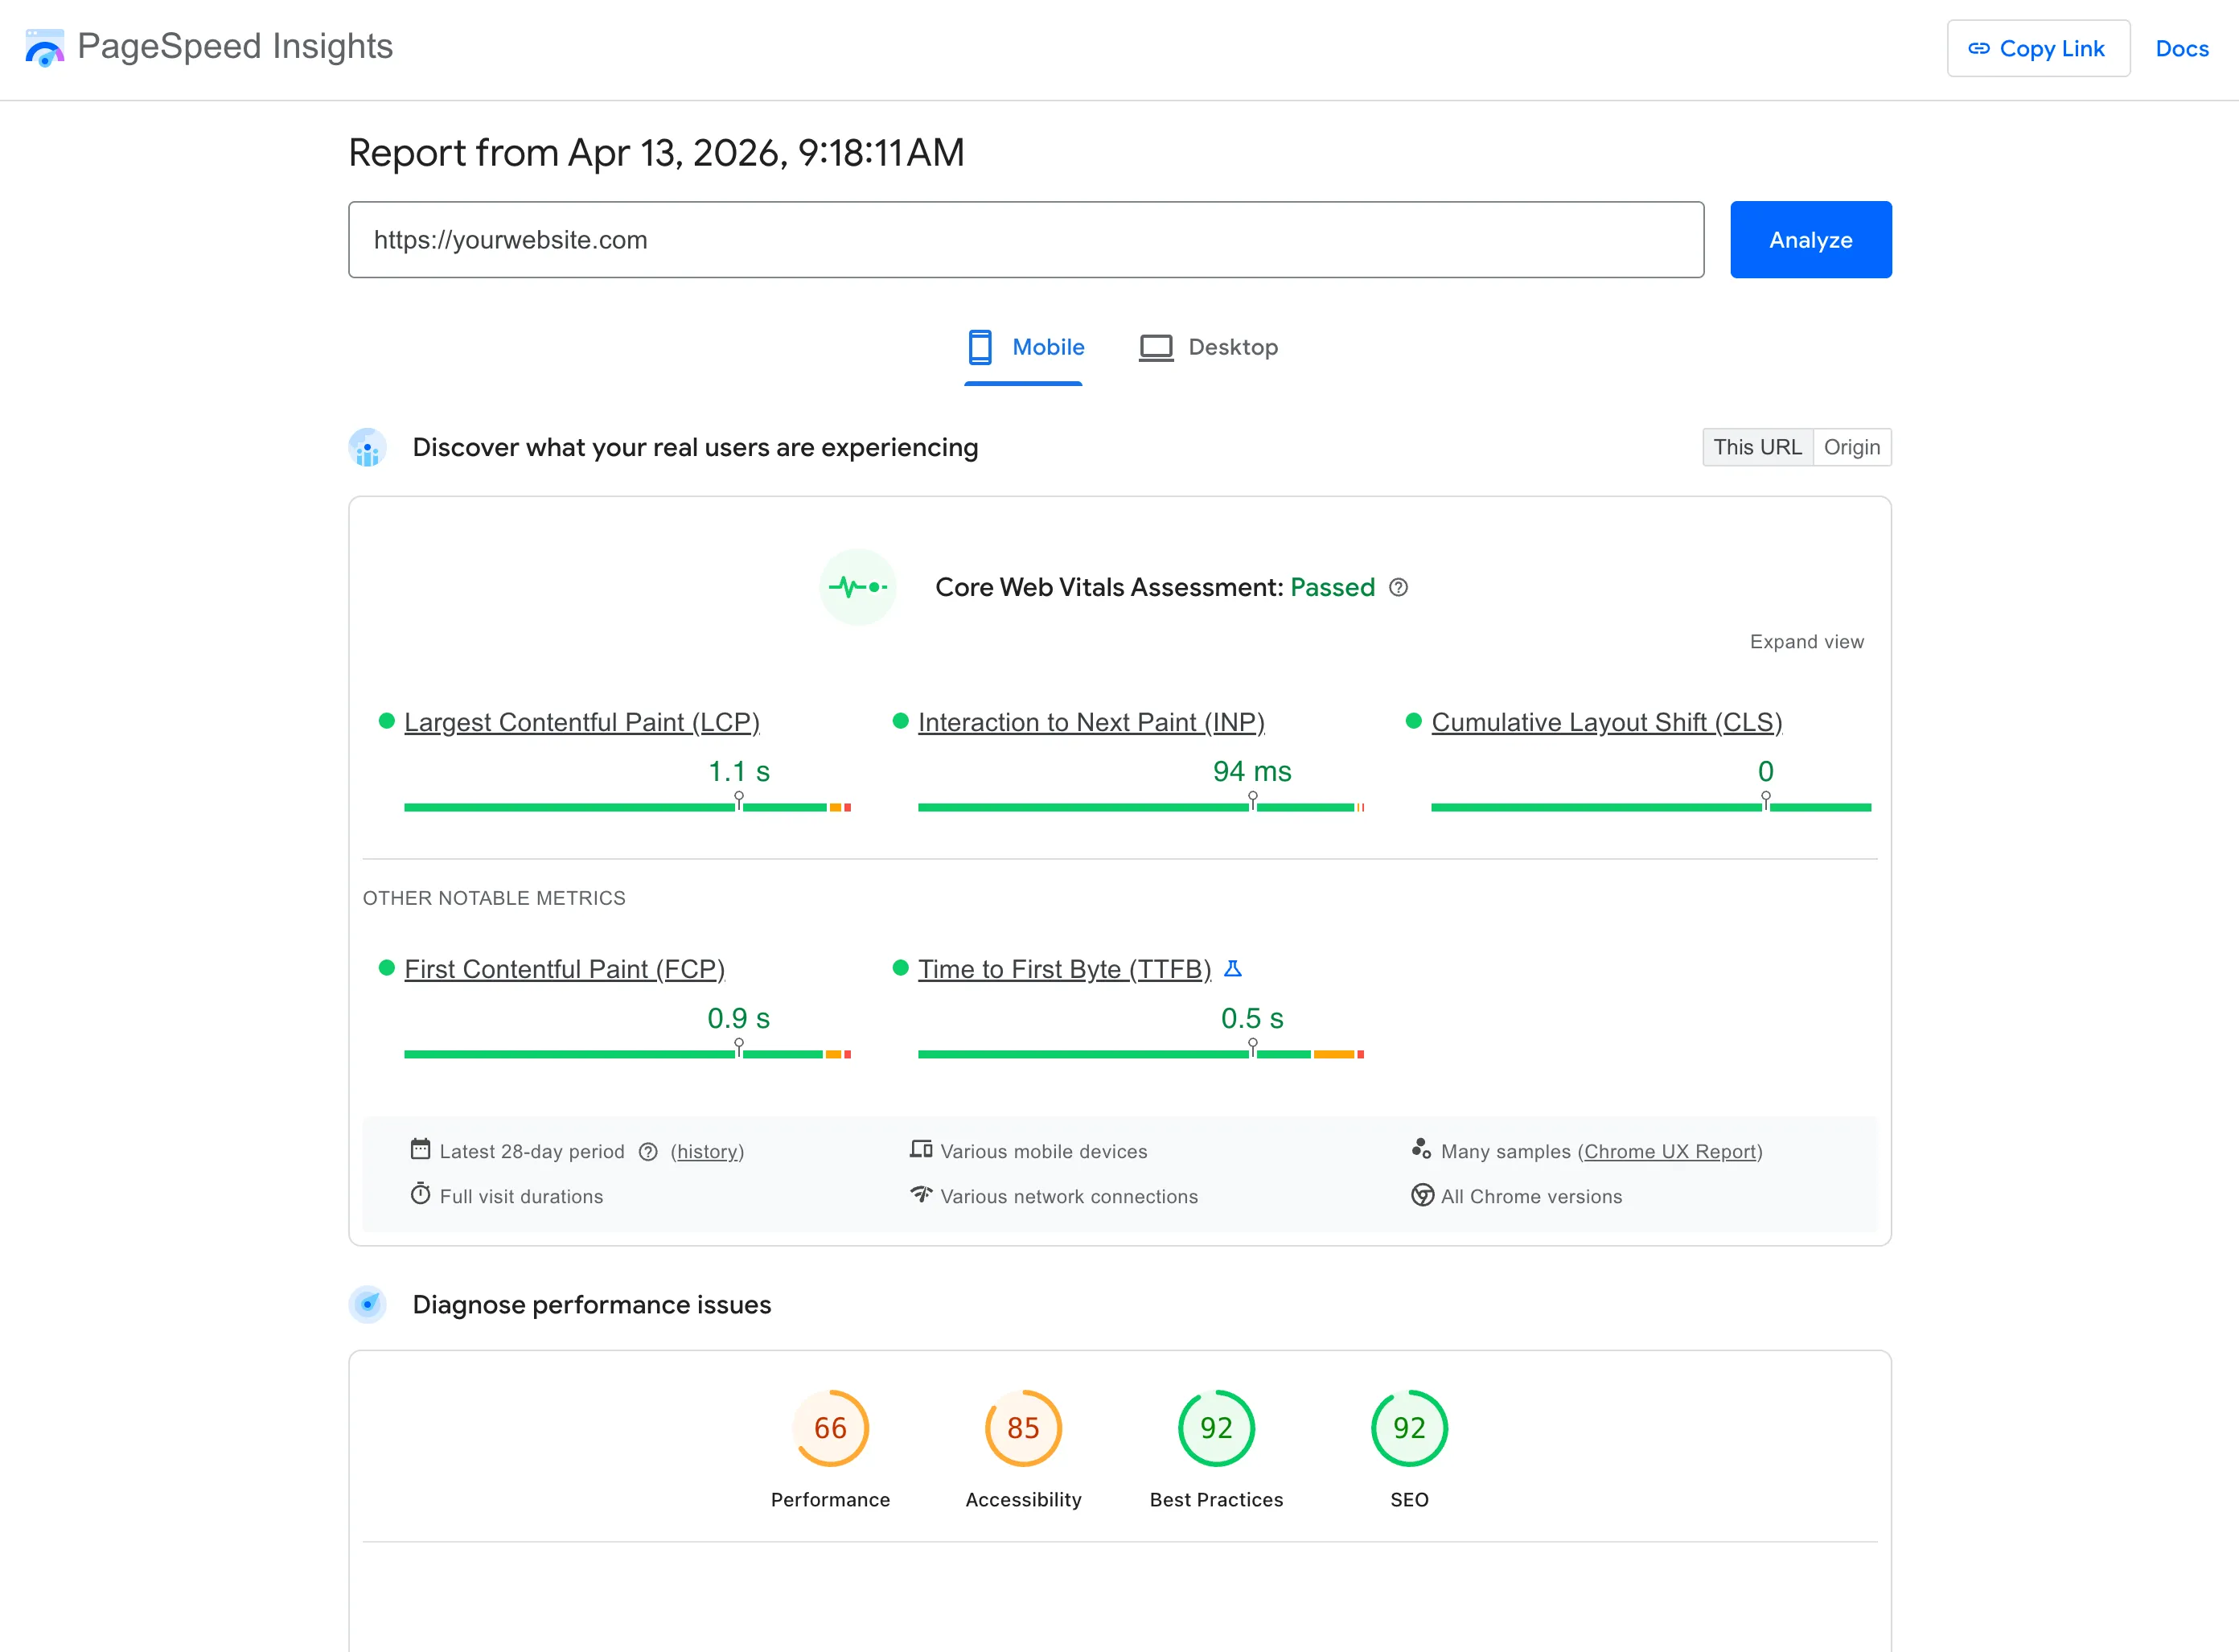Click the real-user experience icon beside Discover heading
Screen dimensions: 2239x1652
point(368,447)
